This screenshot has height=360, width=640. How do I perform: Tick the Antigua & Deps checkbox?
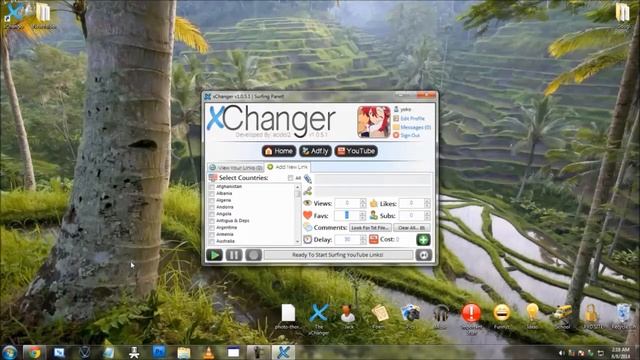[x=211, y=221]
